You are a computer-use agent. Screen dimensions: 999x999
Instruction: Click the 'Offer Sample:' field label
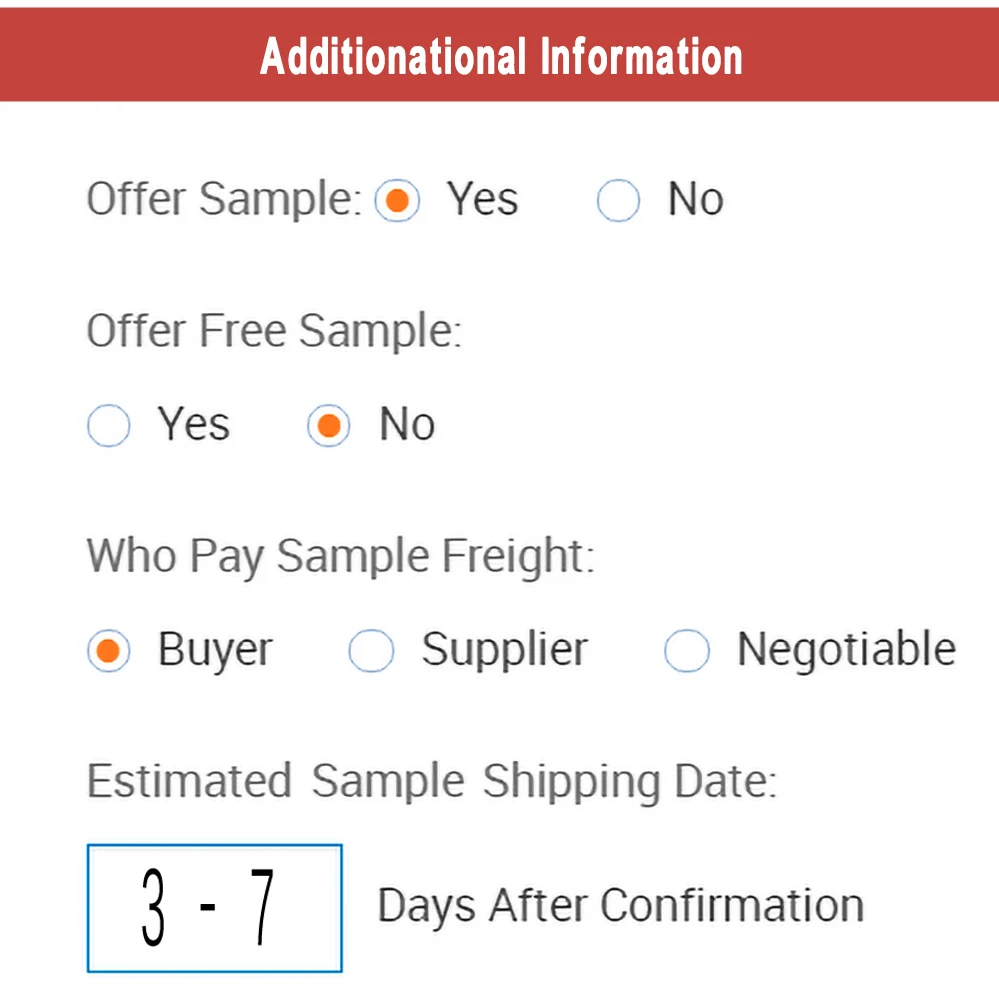(x=224, y=199)
